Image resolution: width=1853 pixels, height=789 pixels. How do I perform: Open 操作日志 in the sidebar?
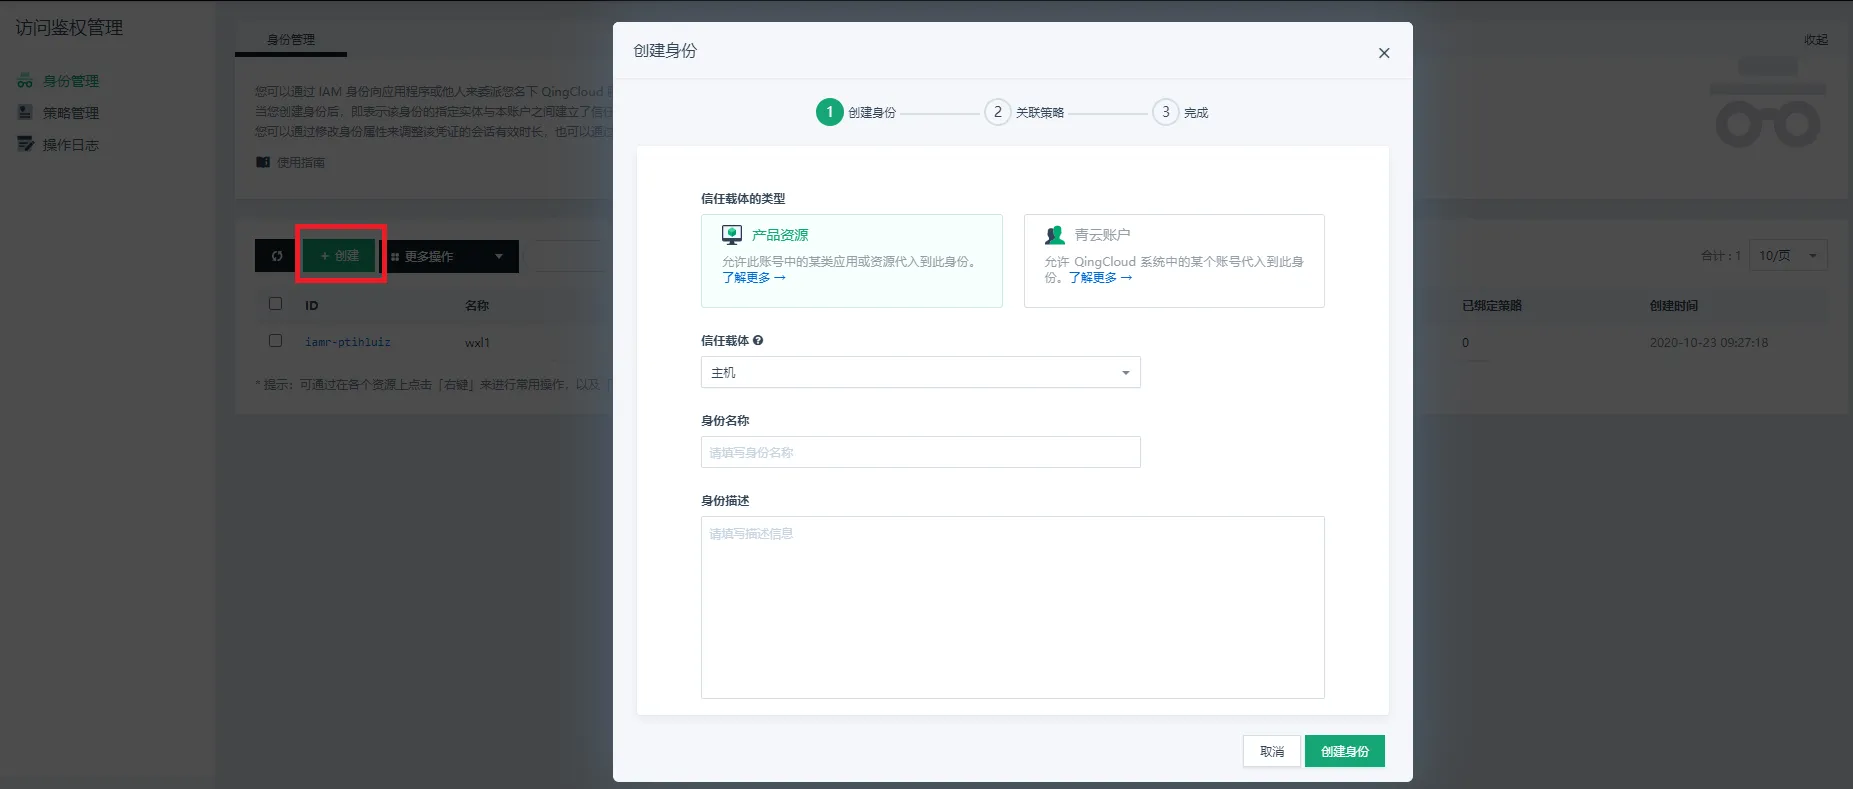(71, 145)
